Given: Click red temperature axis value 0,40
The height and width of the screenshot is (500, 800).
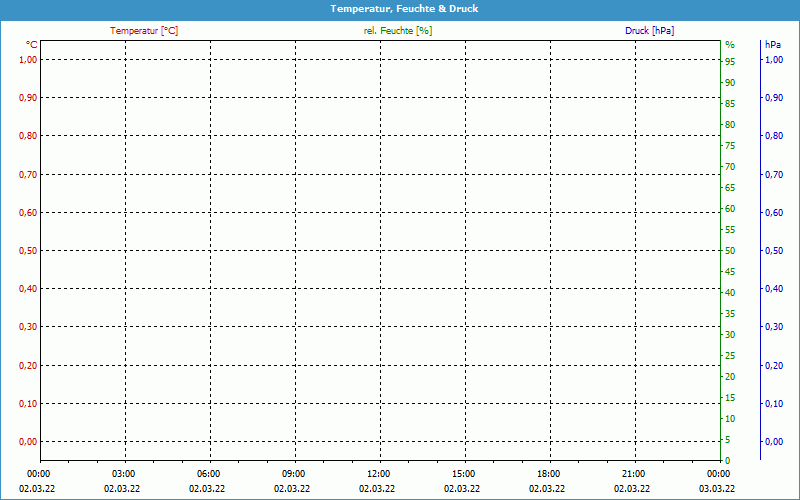Looking at the screenshot, I should tap(28, 289).
